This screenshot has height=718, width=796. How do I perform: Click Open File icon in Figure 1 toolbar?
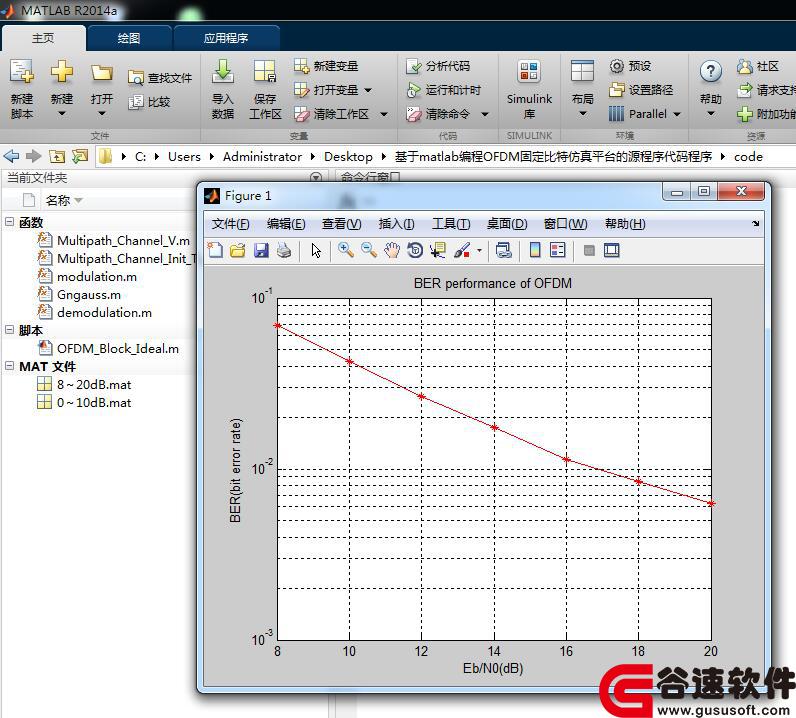point(238,250)
